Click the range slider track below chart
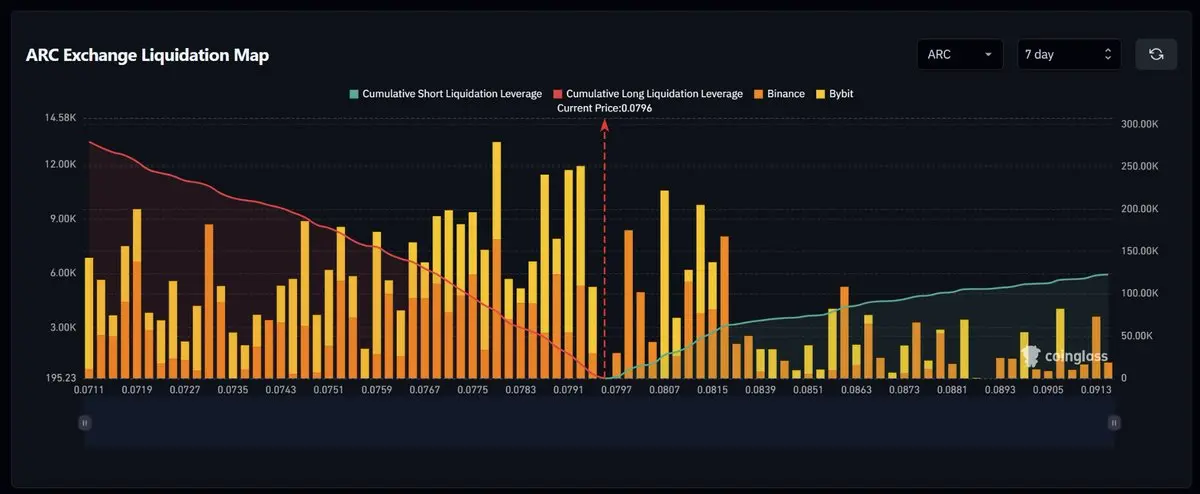 point(600,423)
